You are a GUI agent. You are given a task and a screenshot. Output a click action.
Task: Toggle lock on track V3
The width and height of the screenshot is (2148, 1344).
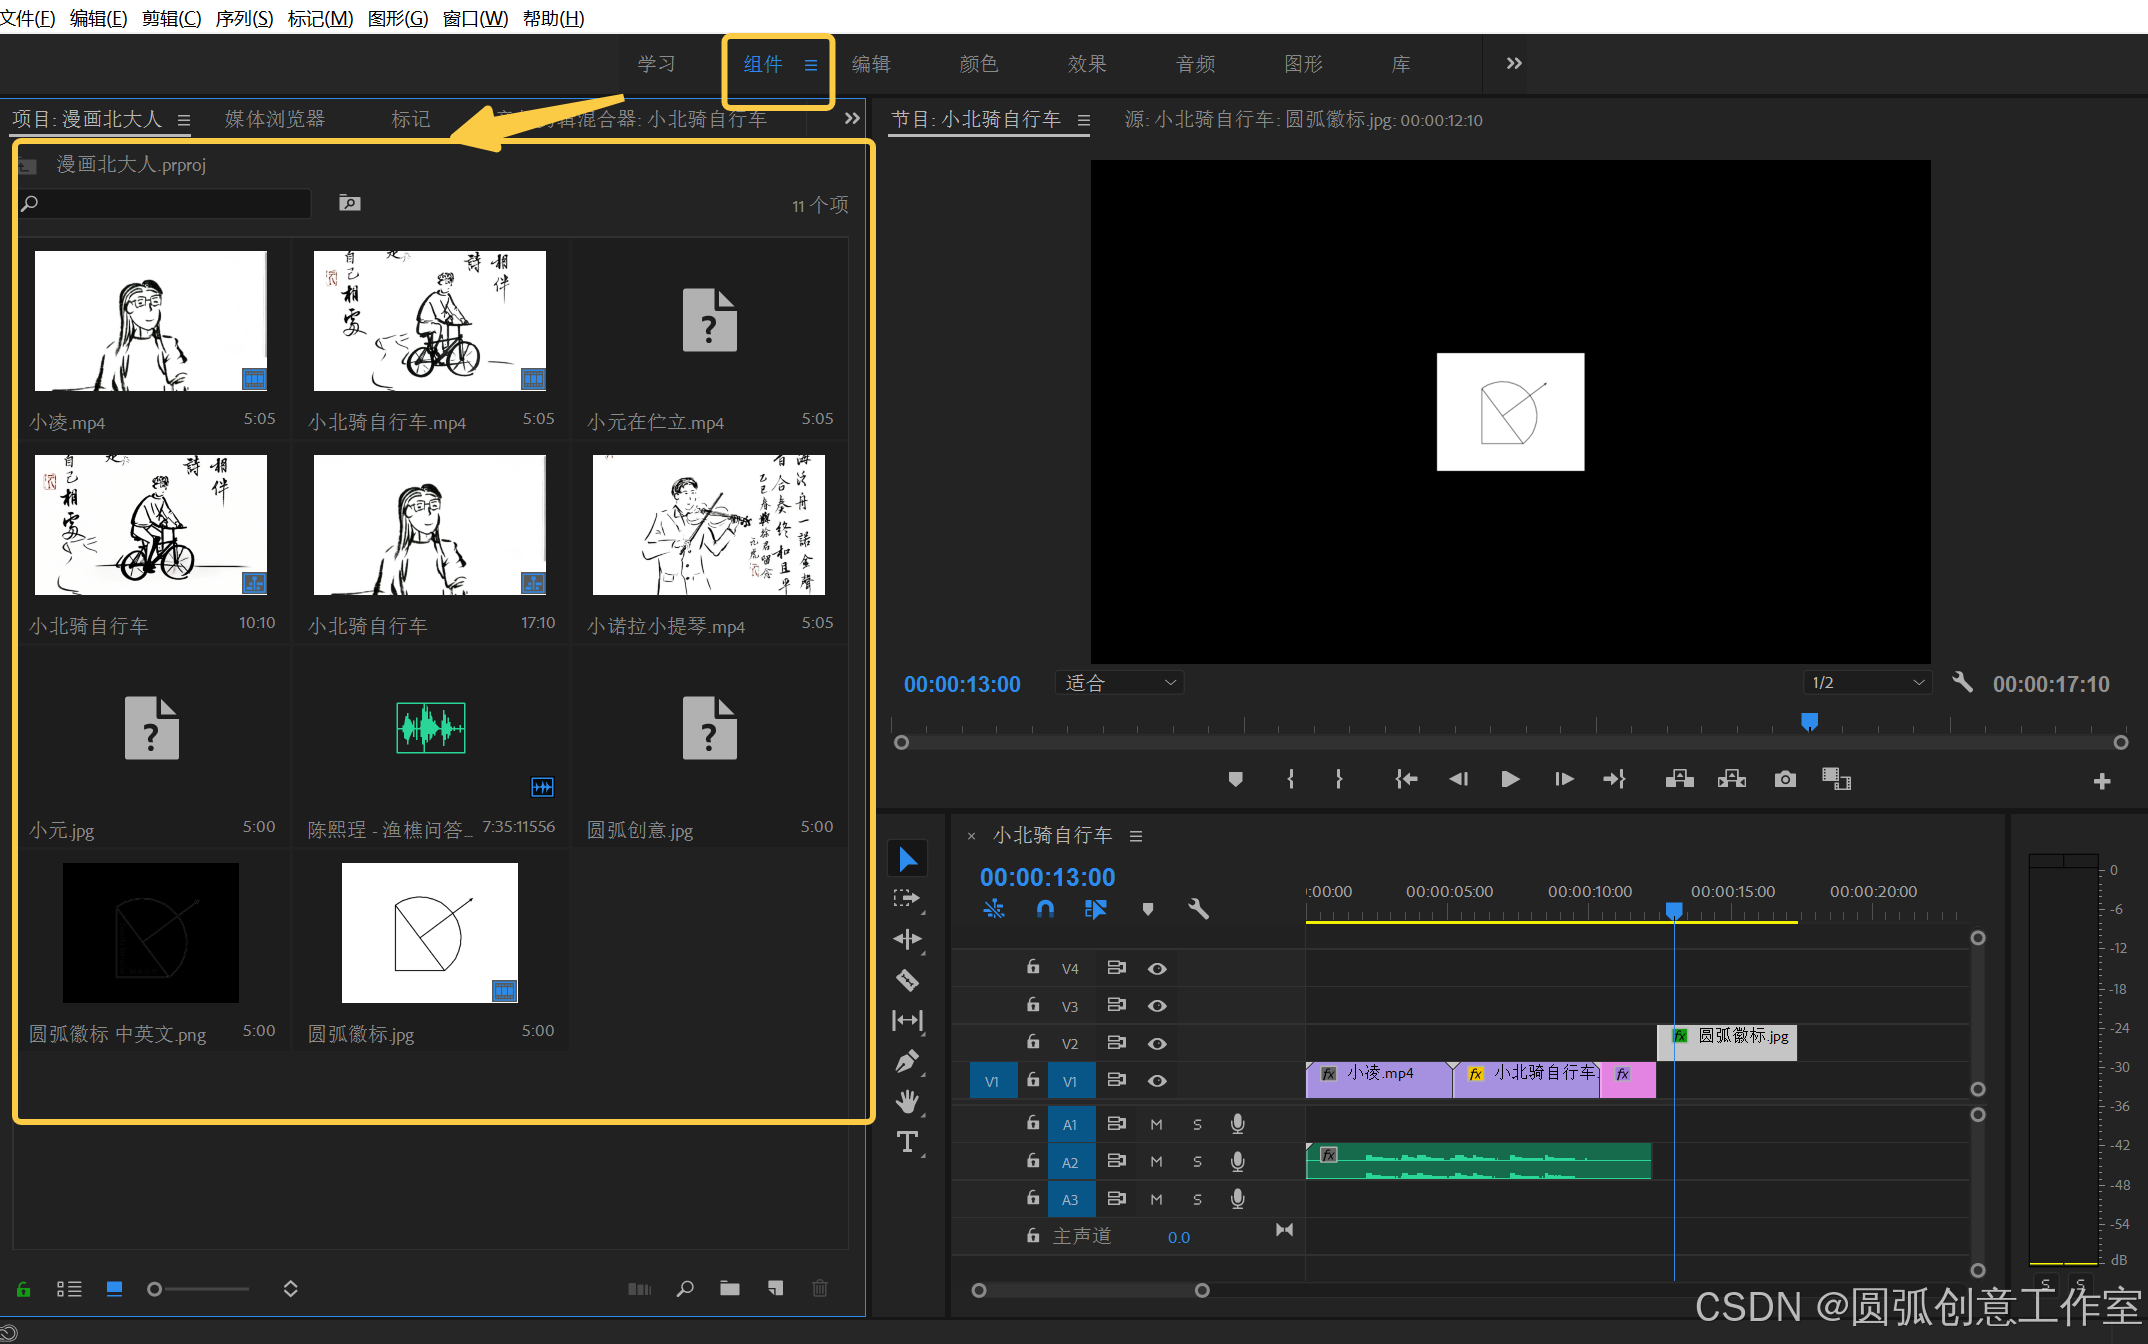pyautogui.click(x=1033, y=1004)
